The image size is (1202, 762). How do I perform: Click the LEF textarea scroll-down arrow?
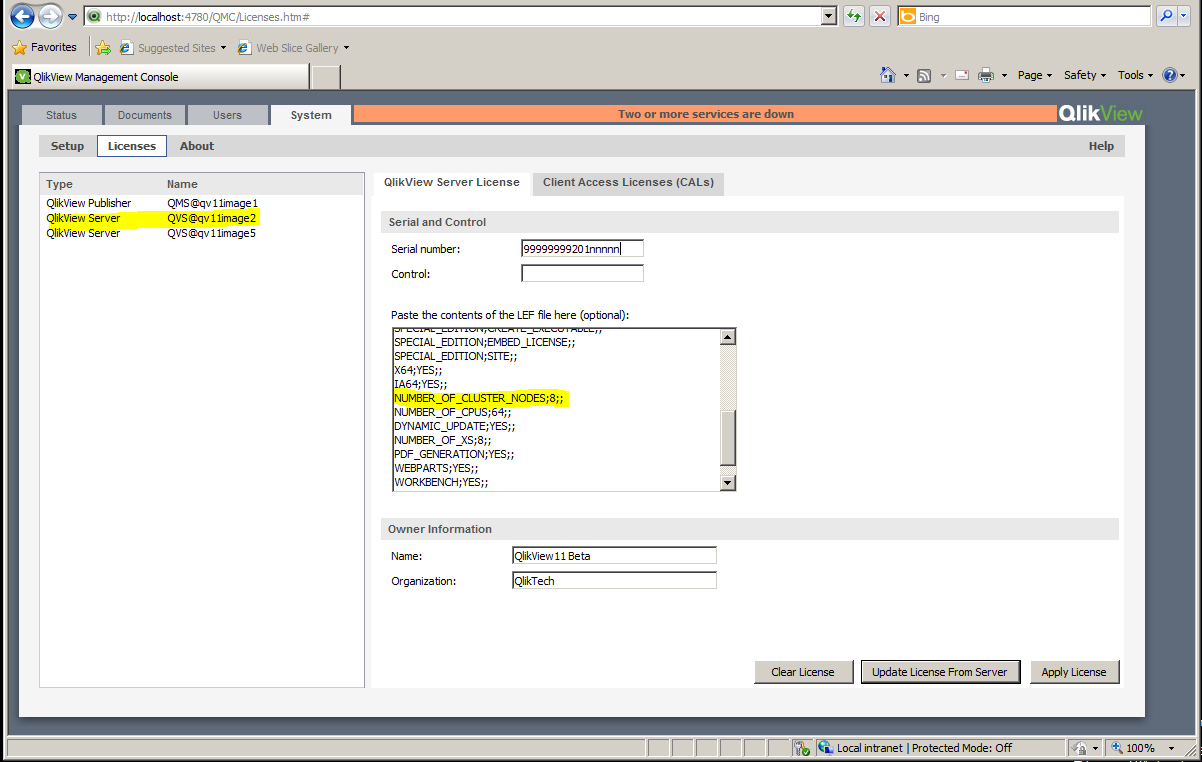click(728, 484)
